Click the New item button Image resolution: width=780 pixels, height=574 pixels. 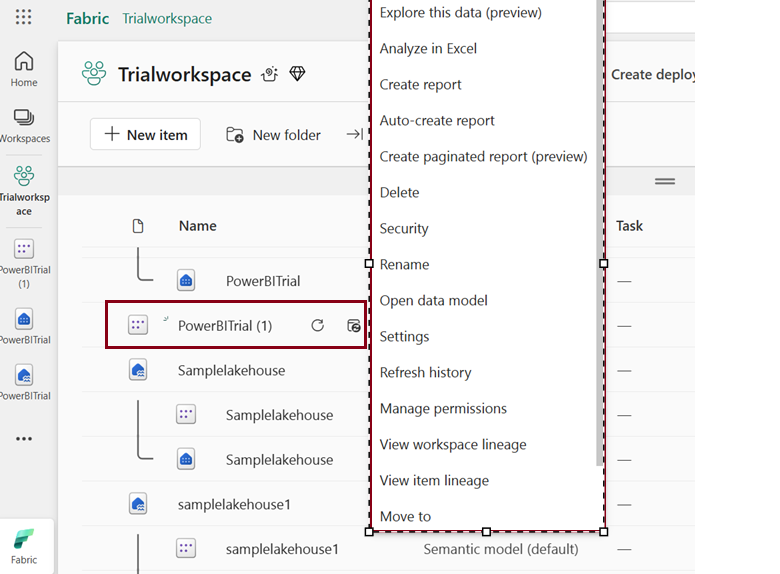[145, 135]
